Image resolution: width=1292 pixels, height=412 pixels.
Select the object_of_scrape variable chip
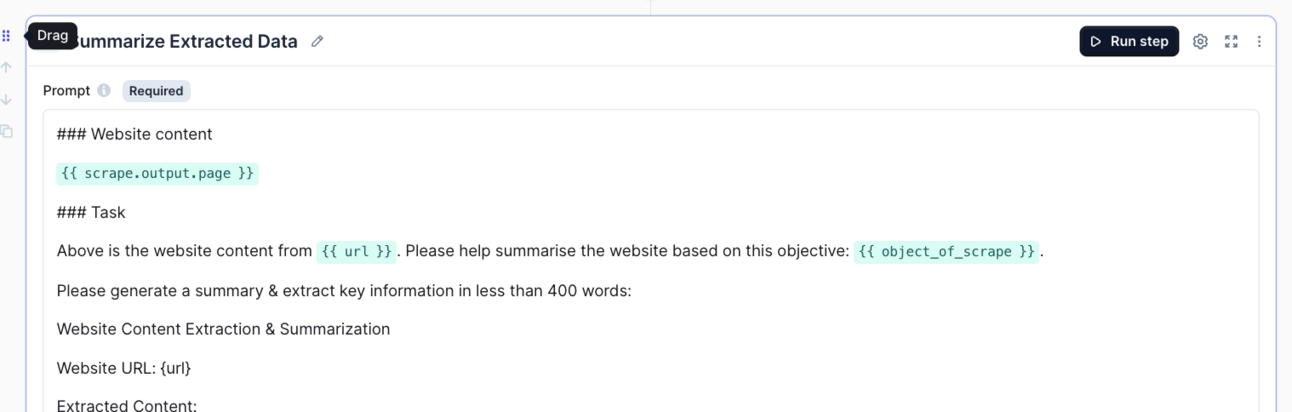coord(946,251)
